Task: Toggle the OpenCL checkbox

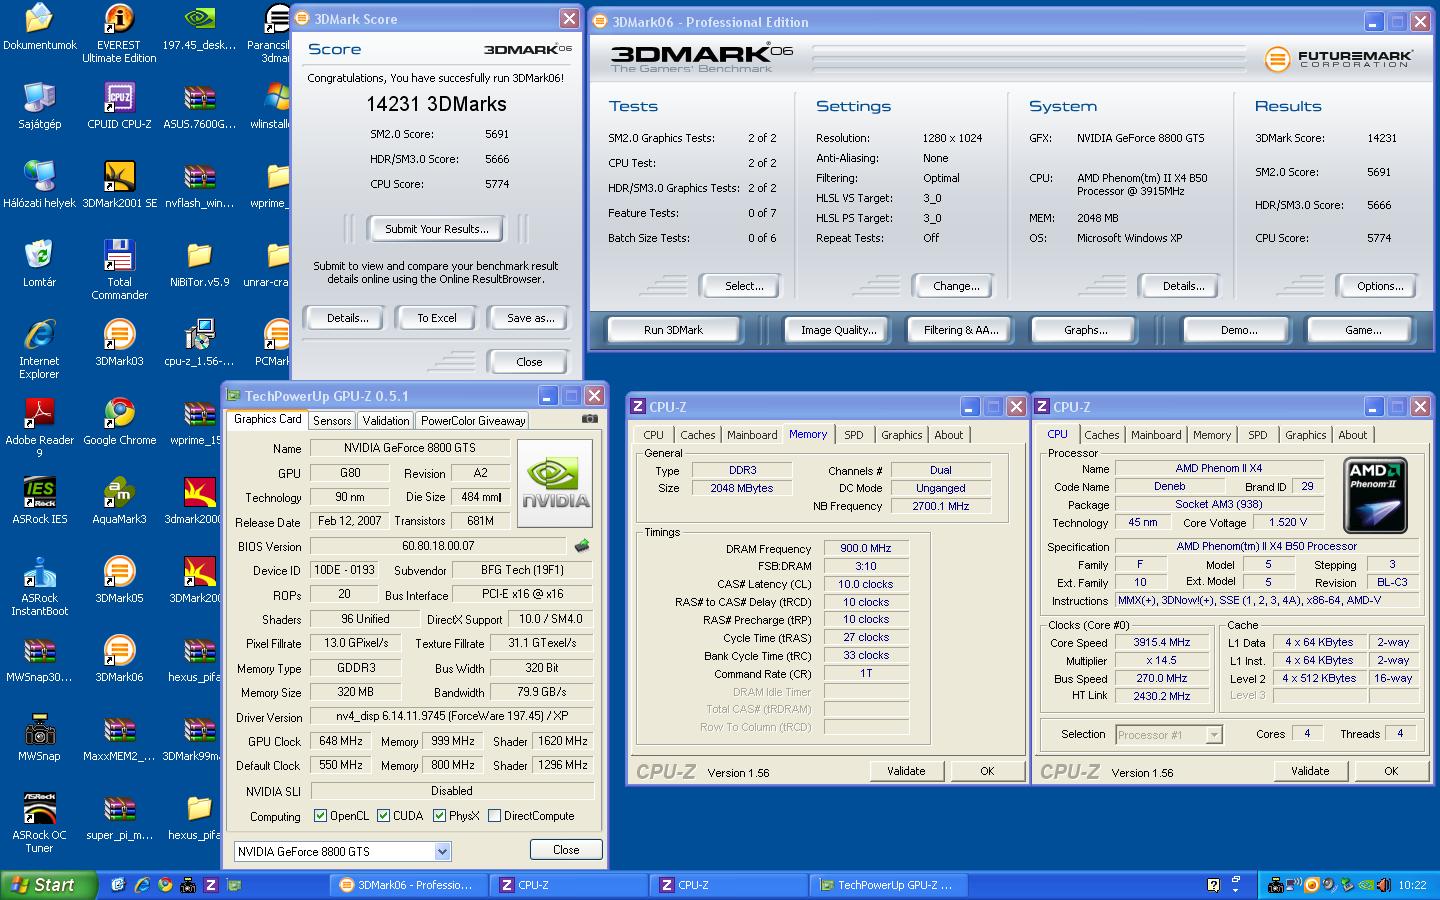Action: tap(320, 816)
